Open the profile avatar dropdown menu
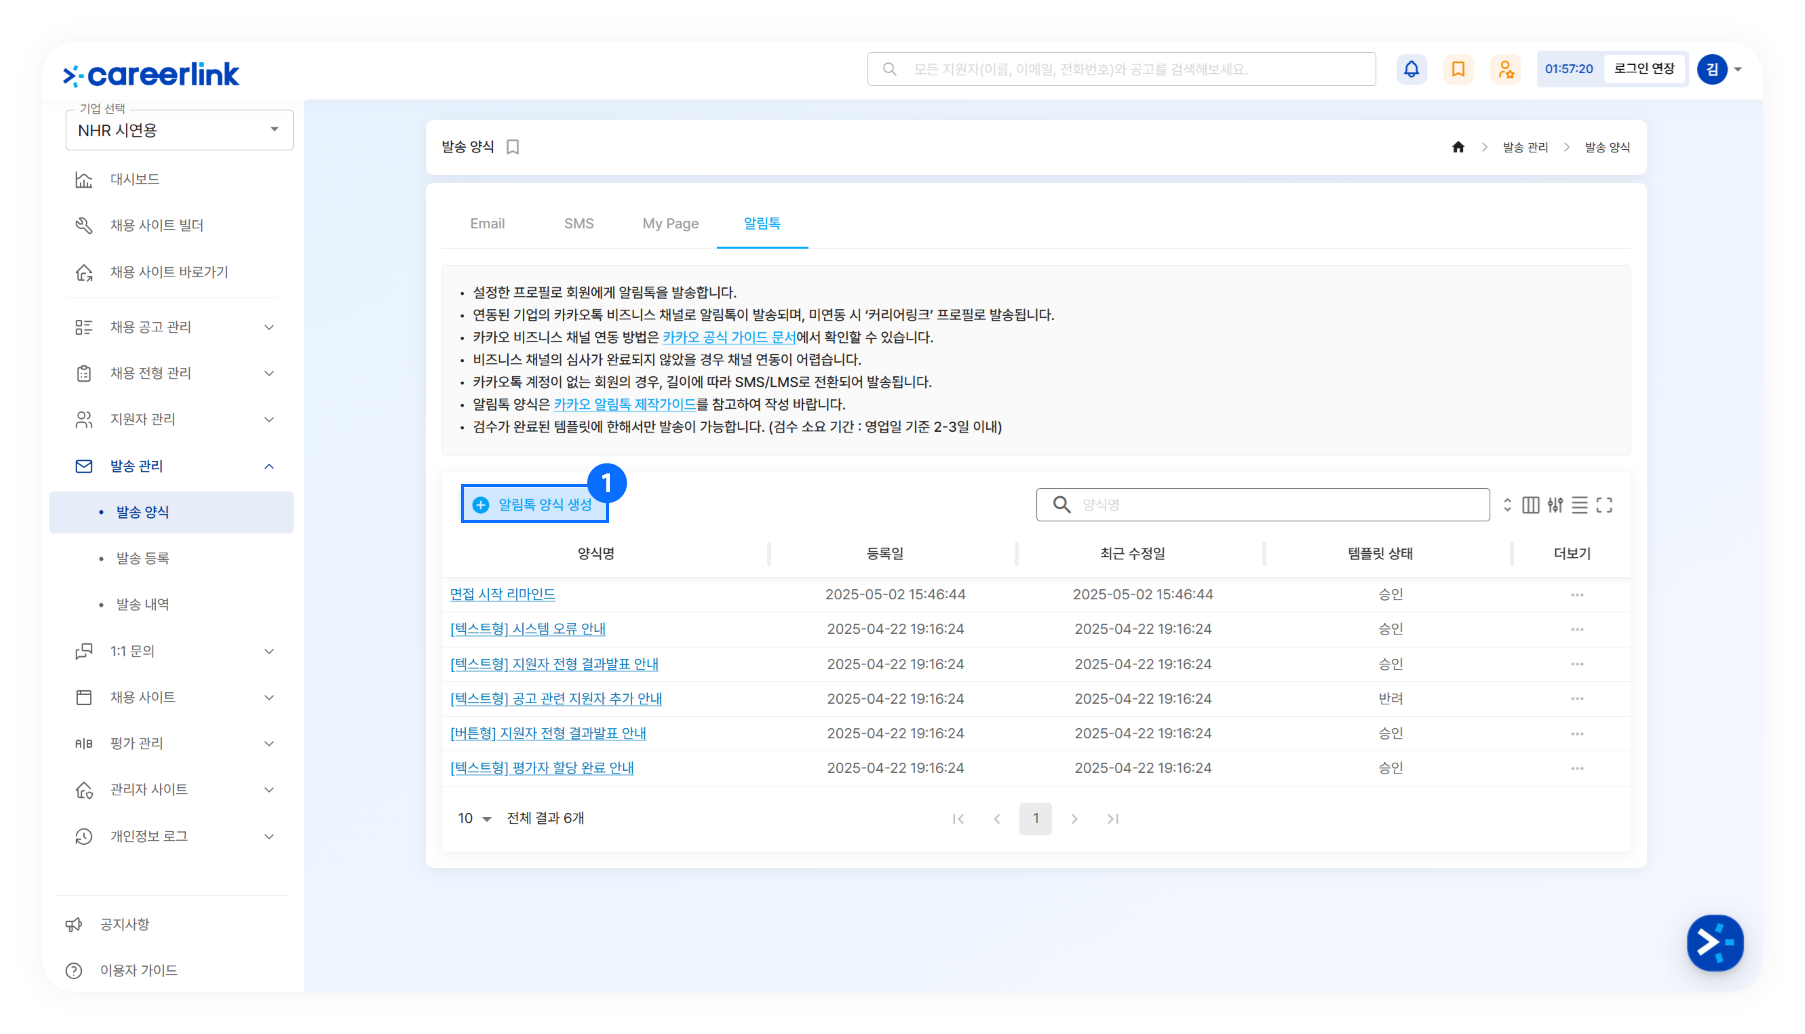 coord(1720,69)
